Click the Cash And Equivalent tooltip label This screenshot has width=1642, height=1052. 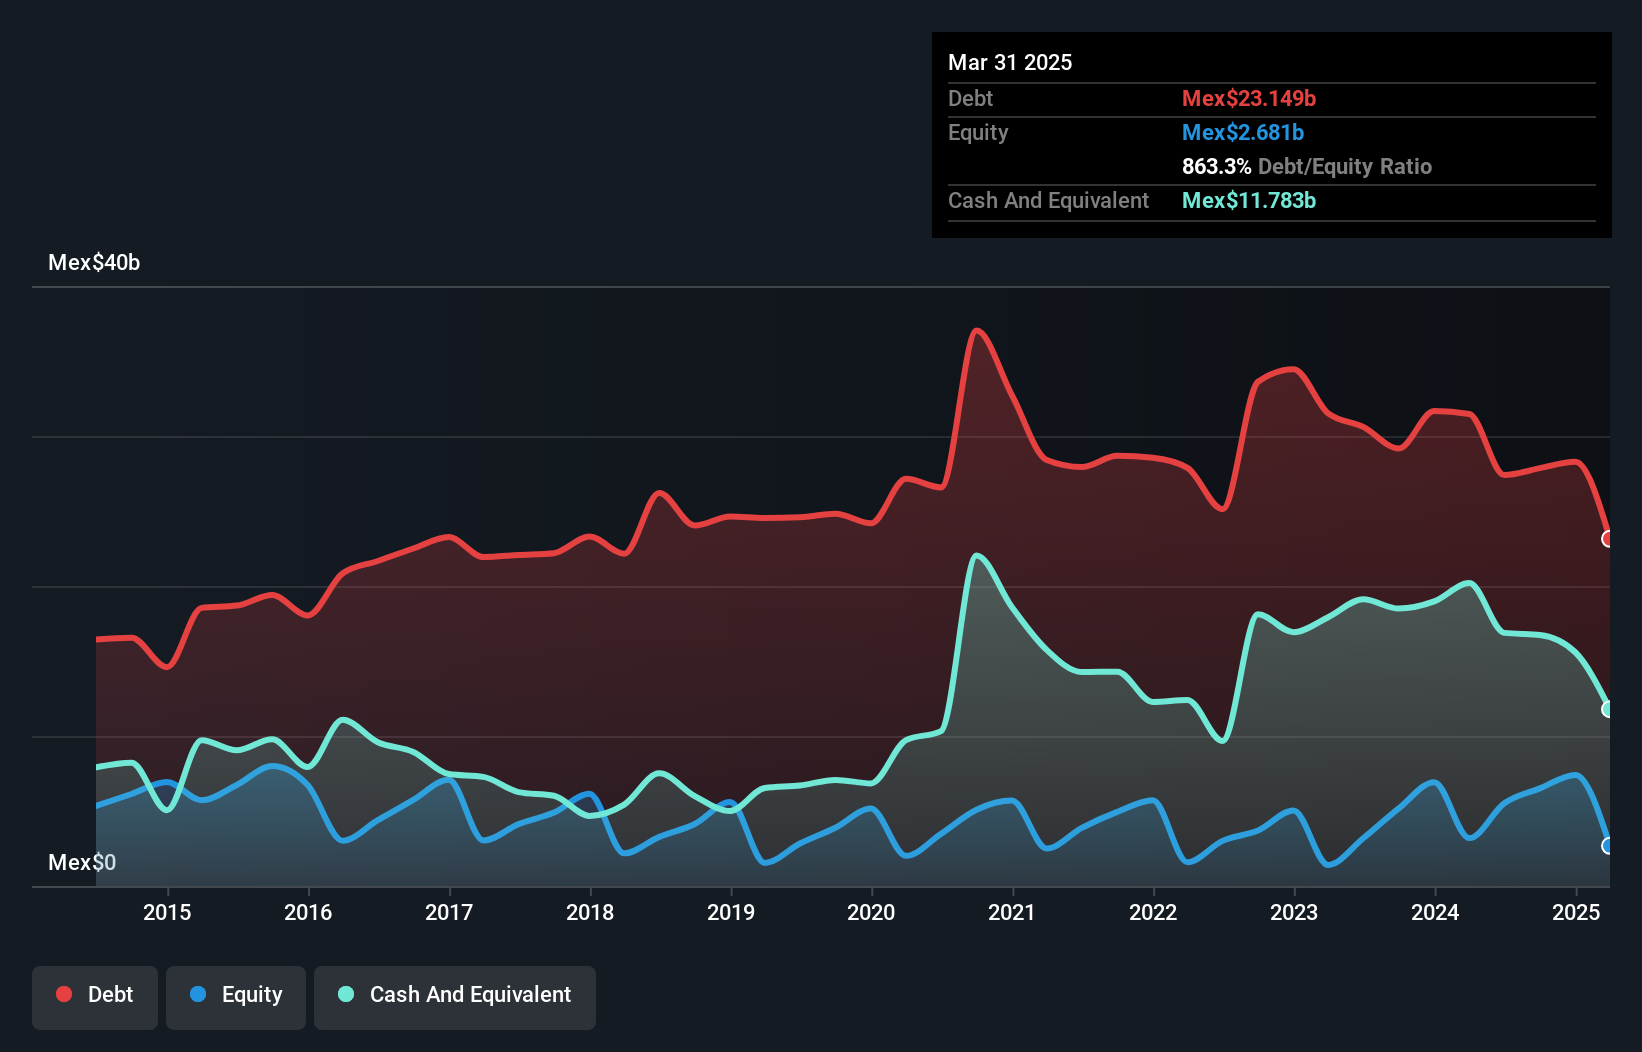[1048, 200]
